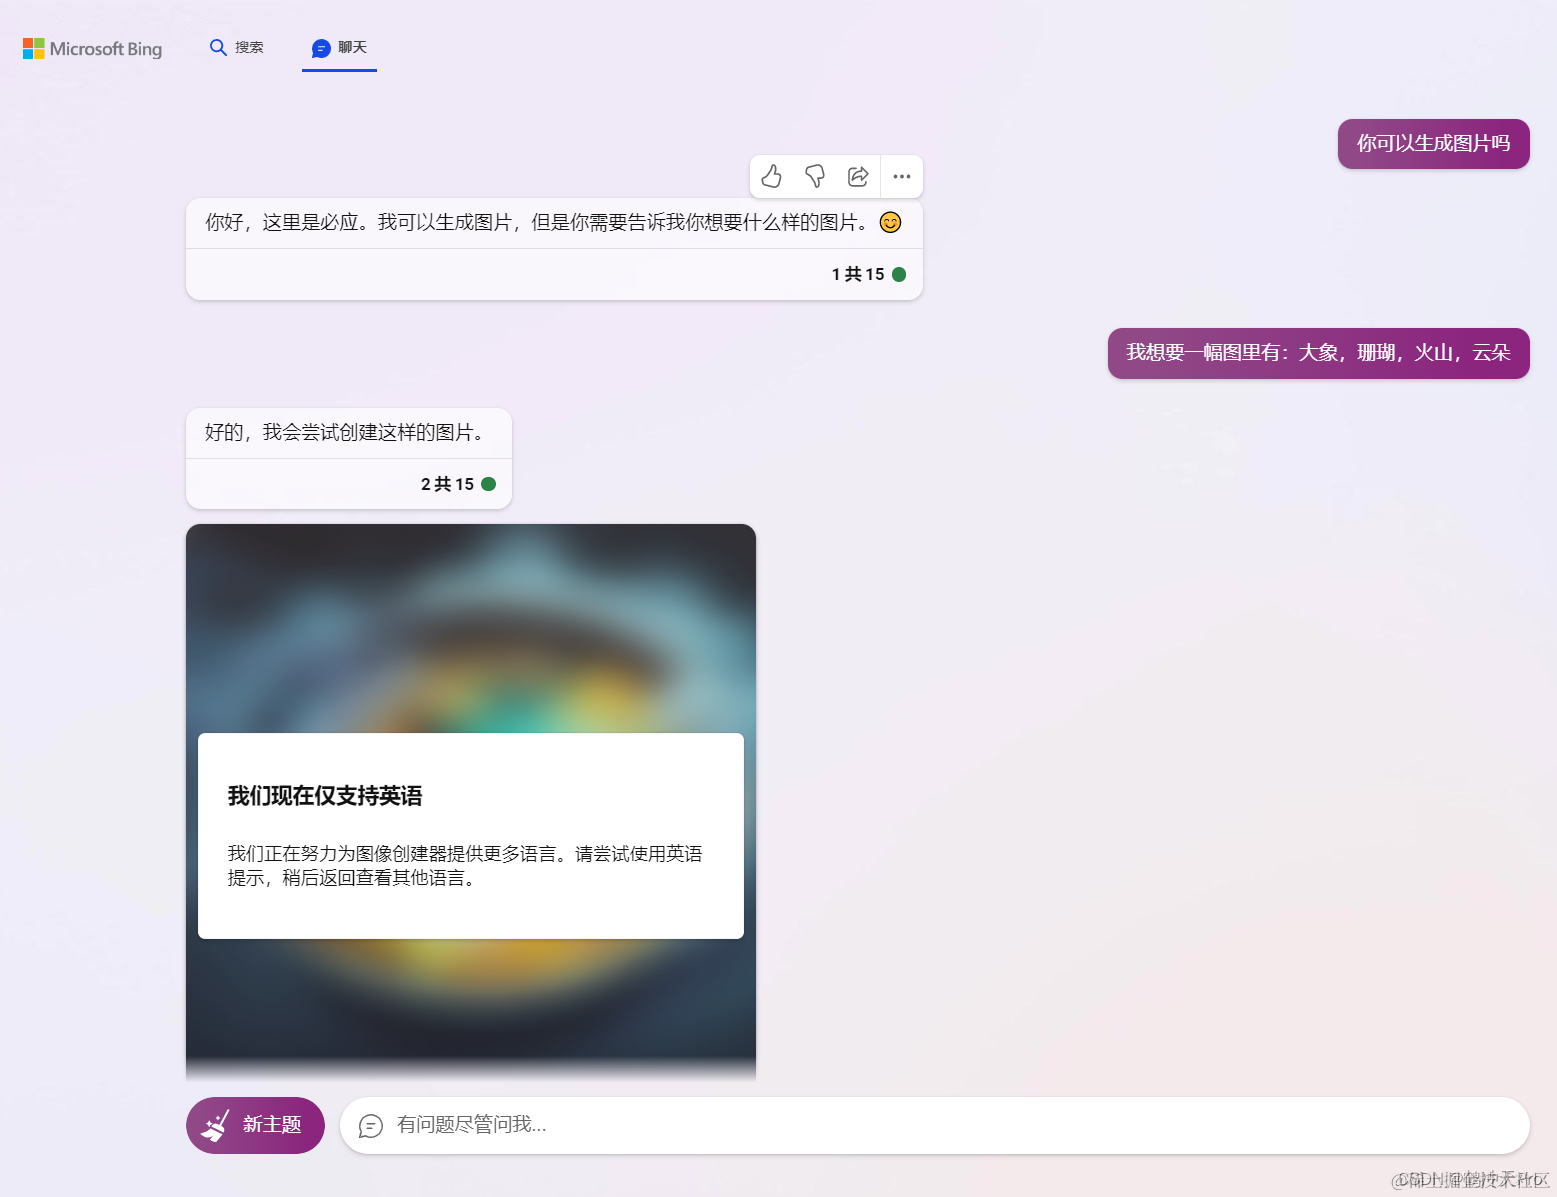Thumbs up Bing's first reply
This screenshot has width=1557, height=1197.
pyautogui.click(x=771, y=176)
